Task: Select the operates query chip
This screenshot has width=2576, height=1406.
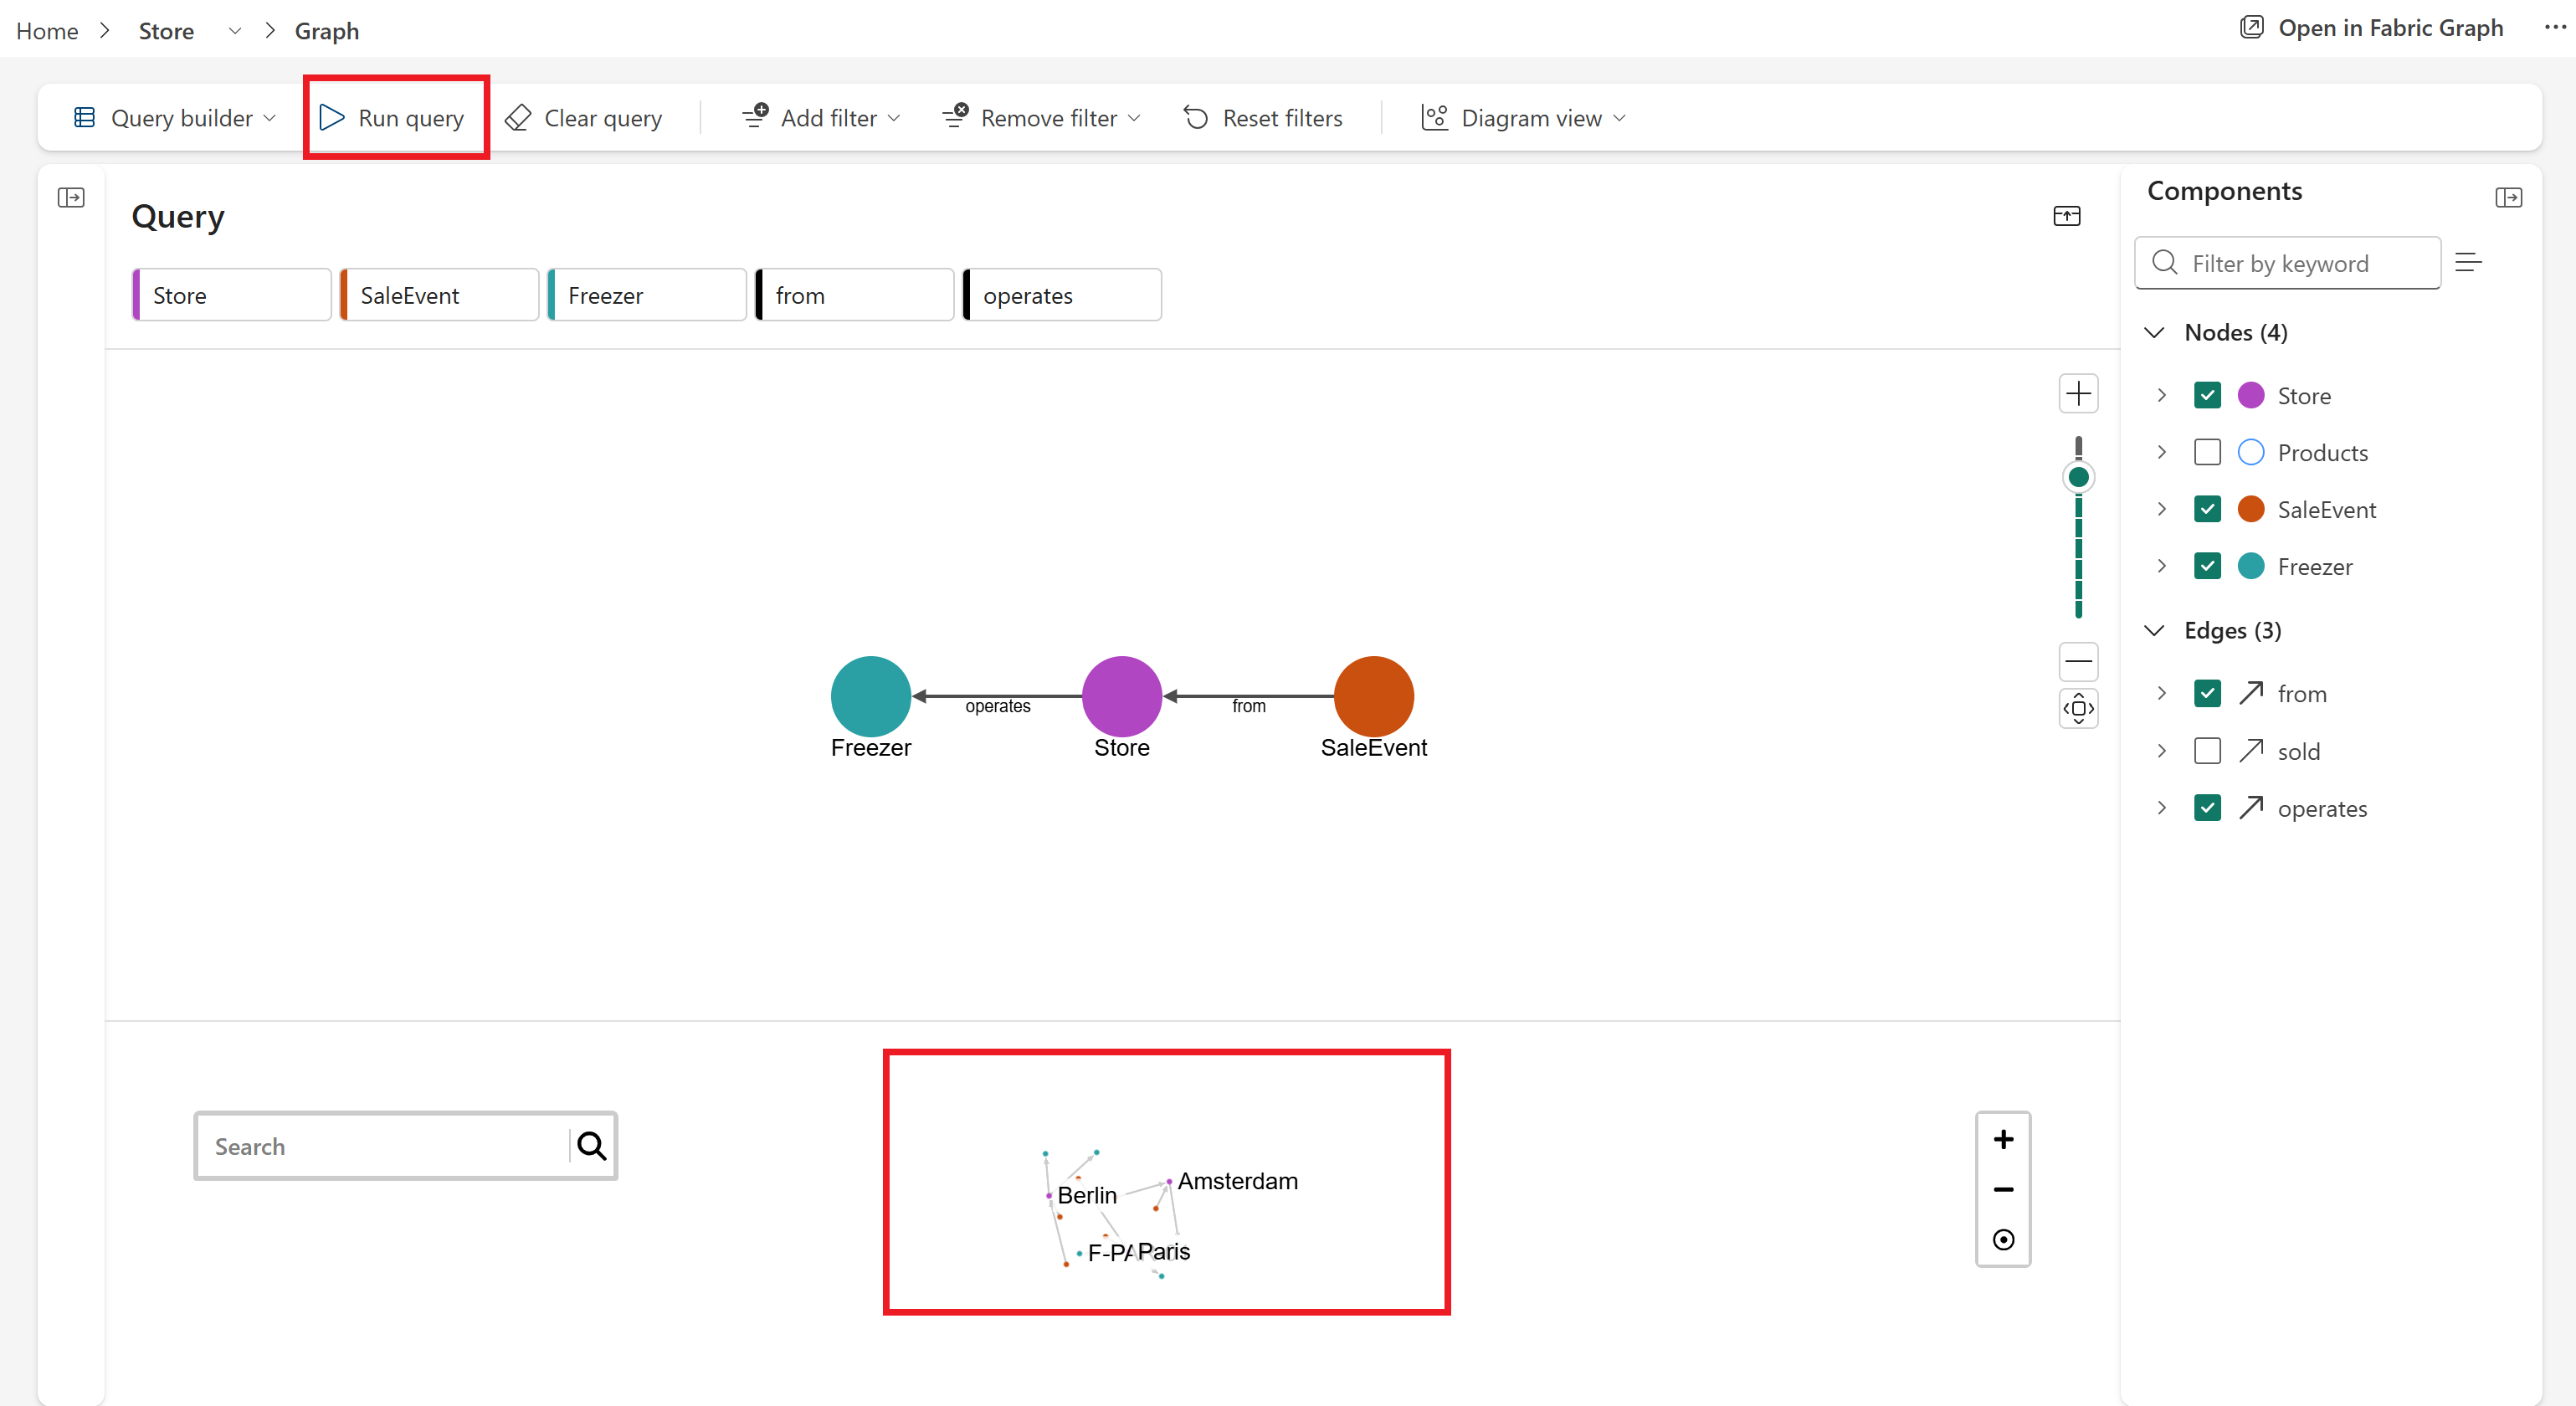Action: tap(1061, 295)
